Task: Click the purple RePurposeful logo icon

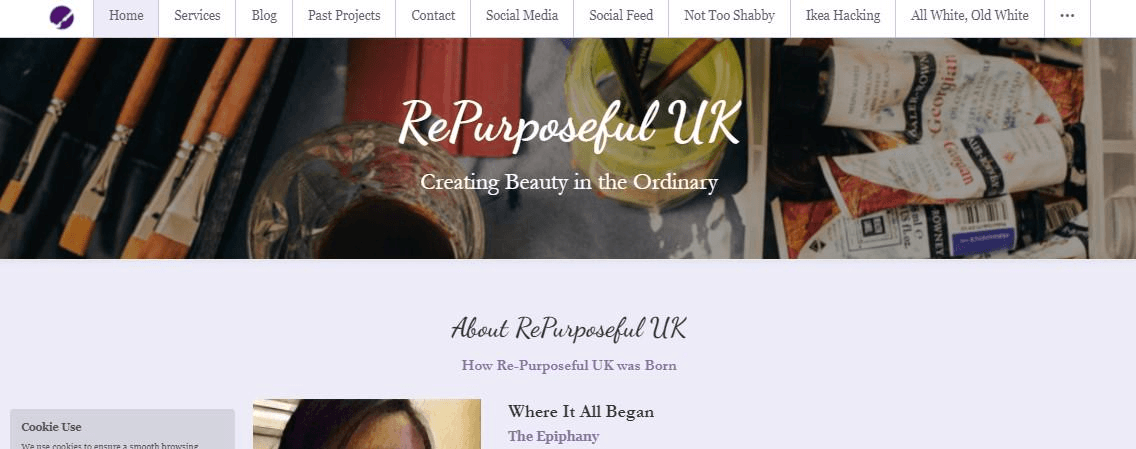Action: pos(62,17)
